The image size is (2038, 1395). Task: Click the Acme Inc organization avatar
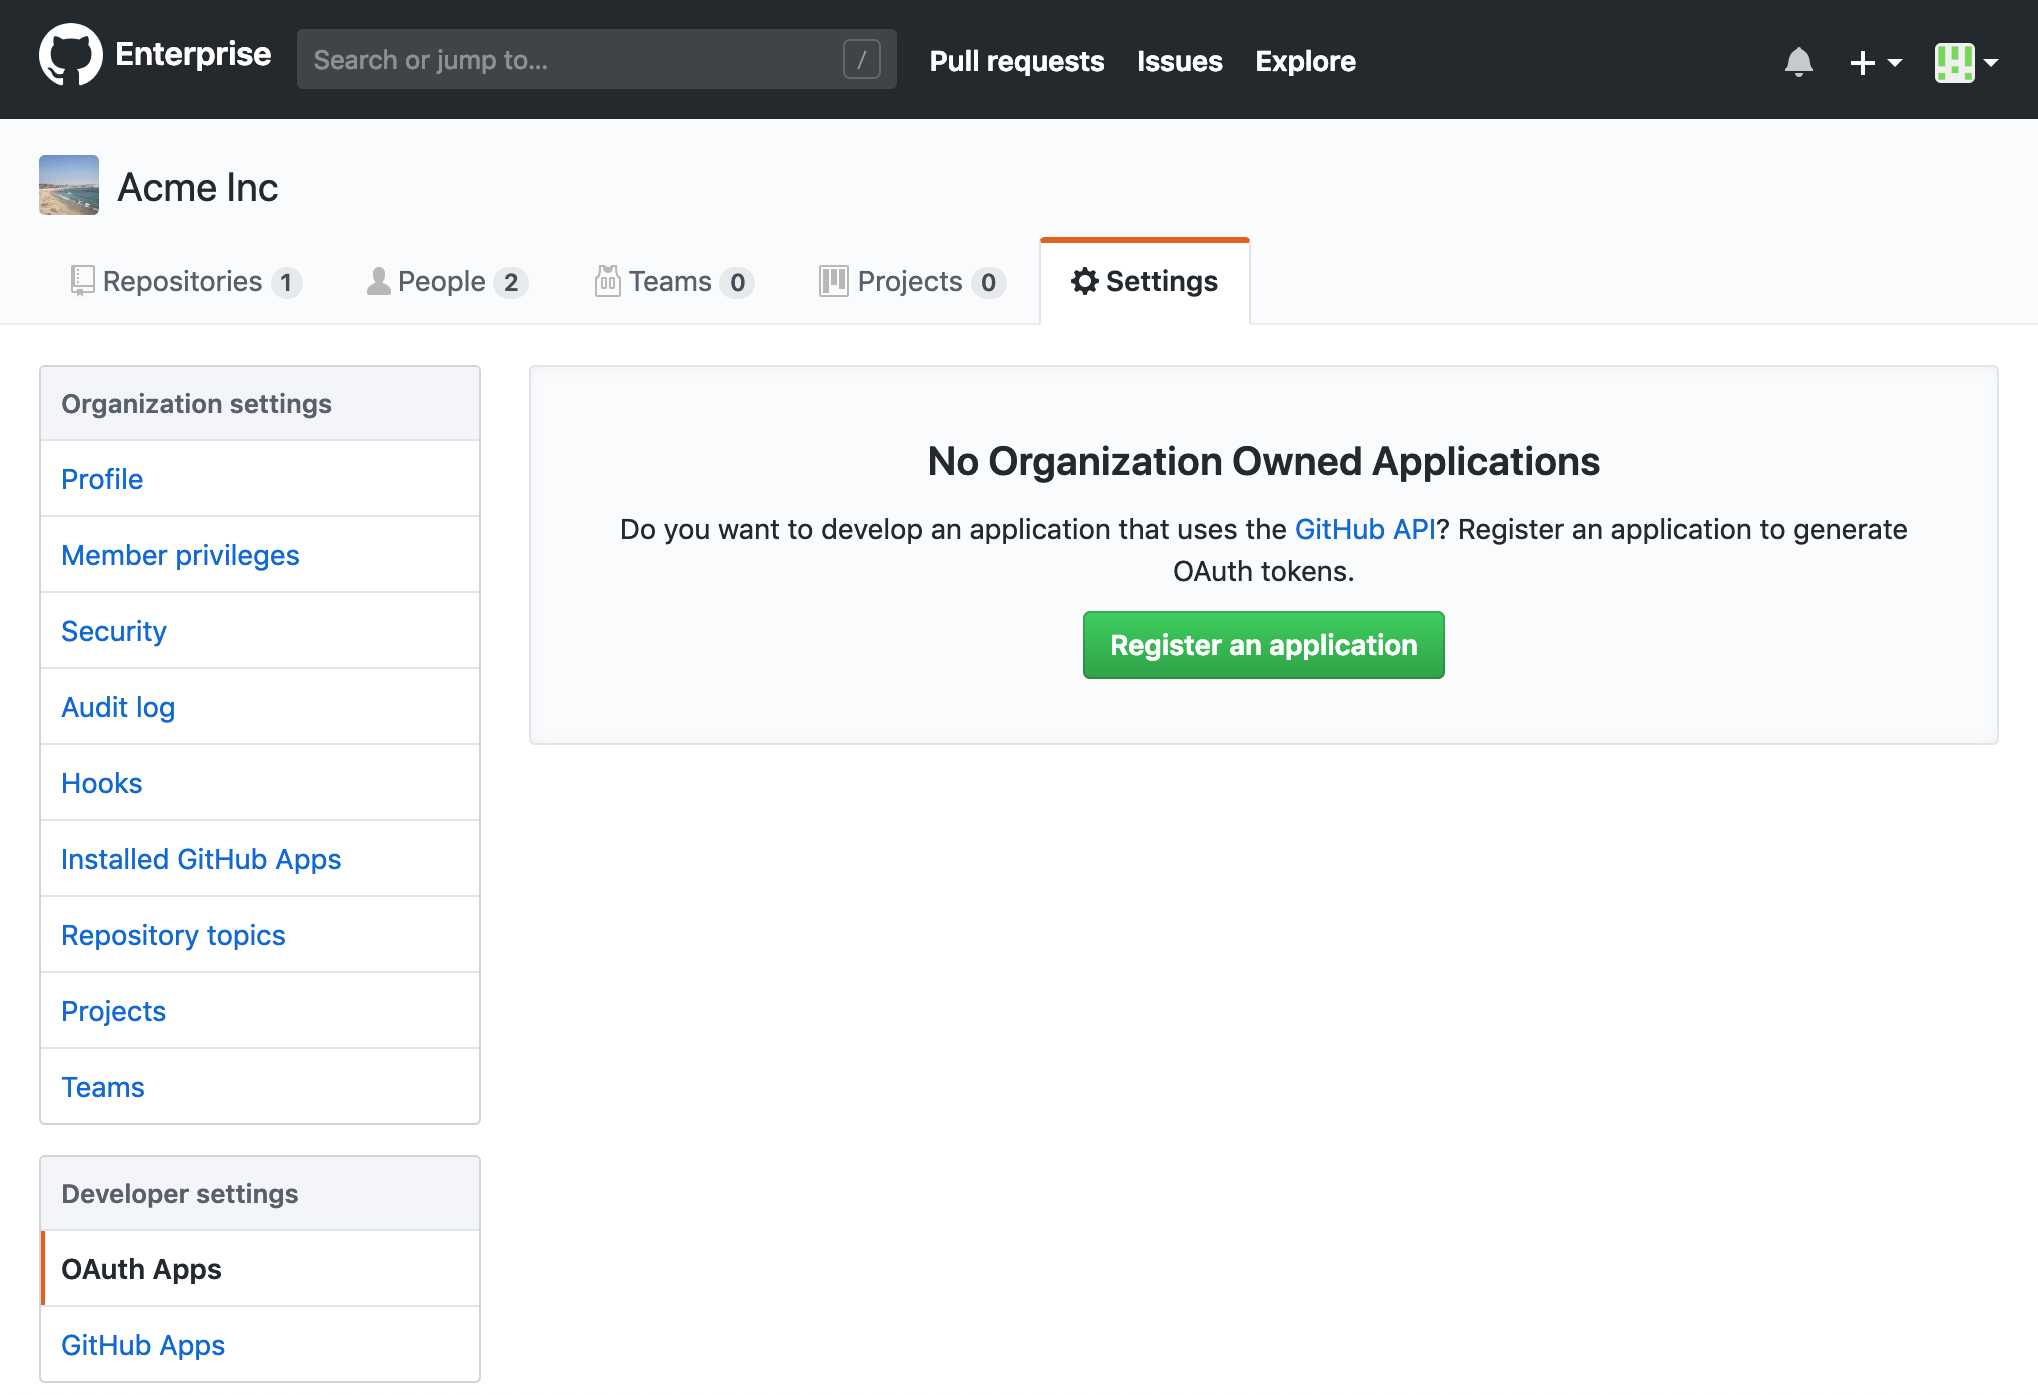click(68, 185)
